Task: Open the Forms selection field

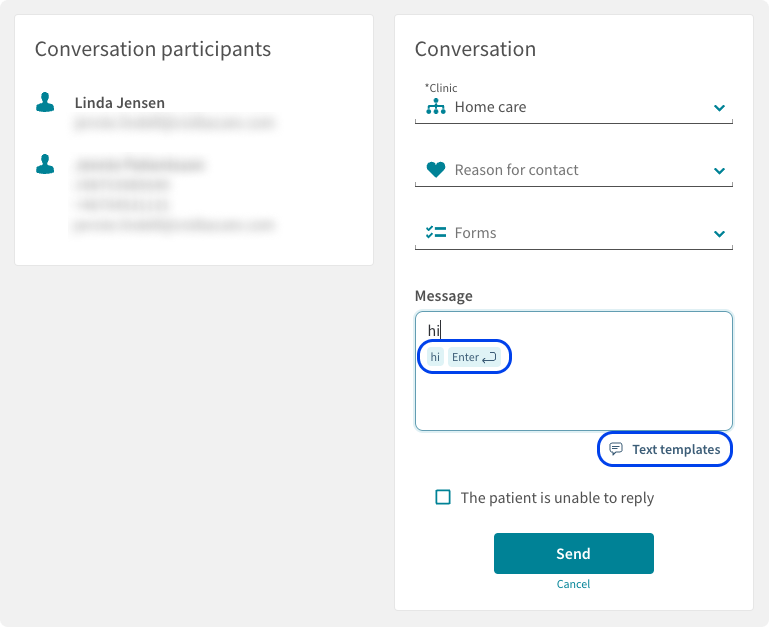Action: pos(574,233)
